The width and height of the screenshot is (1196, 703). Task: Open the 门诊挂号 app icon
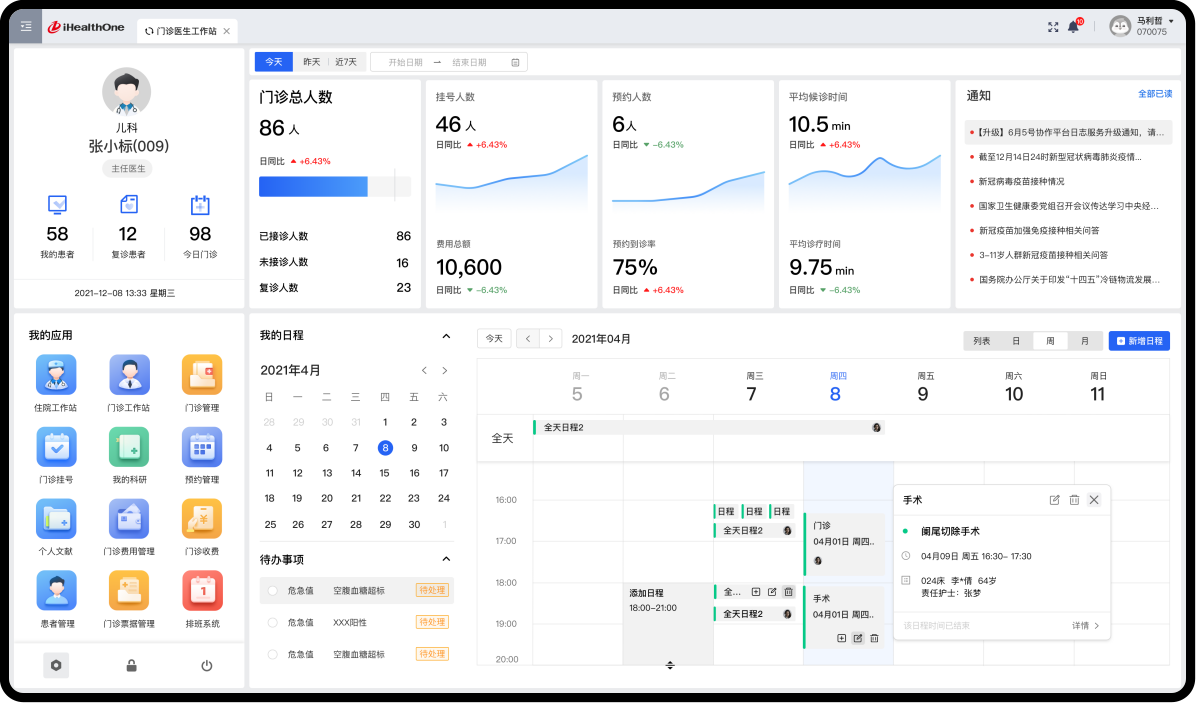point(56,447)
